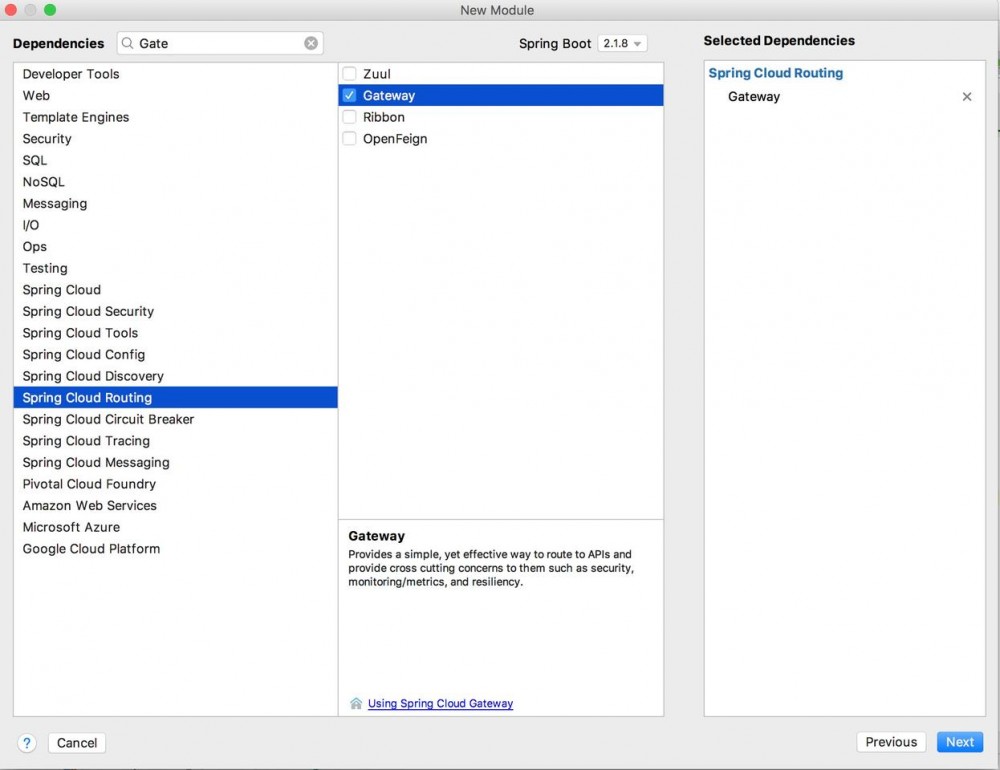Click the home icon beside the Gateway guide link
Image resolution: width=1000 pixels, height=770 pixels.
(356, 703)
